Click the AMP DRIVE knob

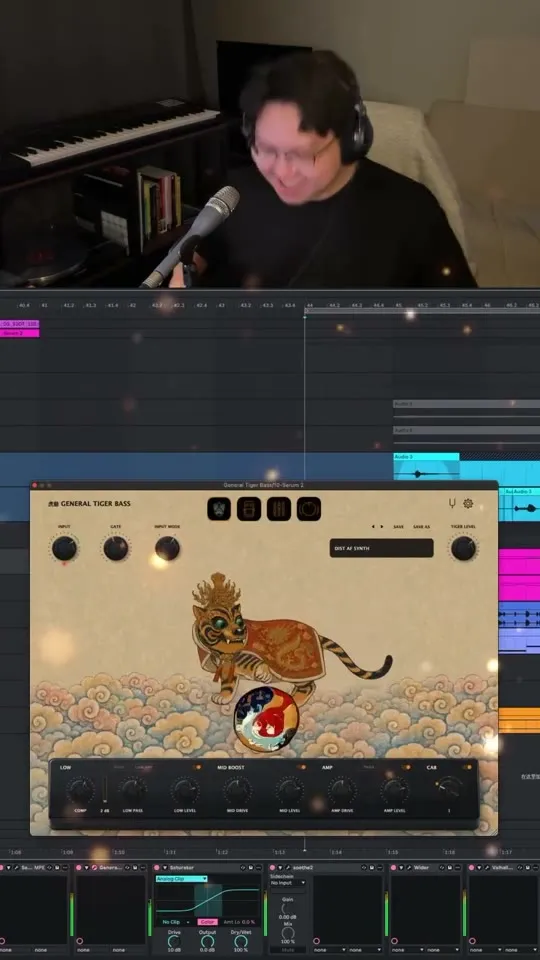click(x=342, y=790)
